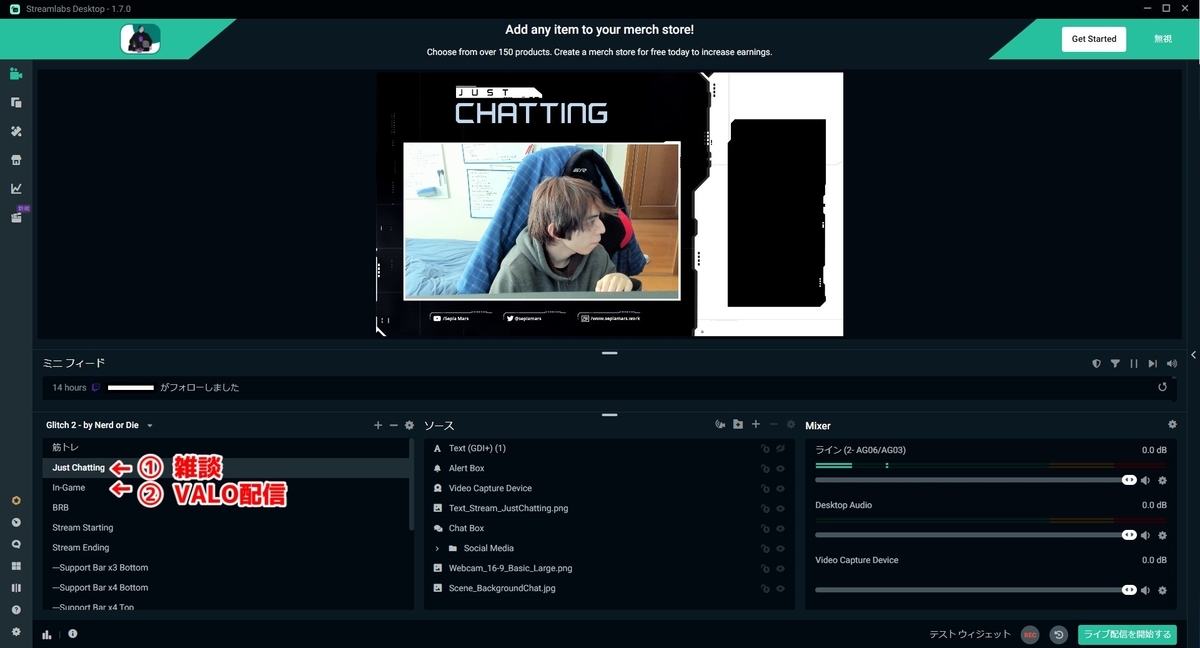Select the 筋トレ scene
Viewport: 1200px width, 648px height.
click(226, 448)
